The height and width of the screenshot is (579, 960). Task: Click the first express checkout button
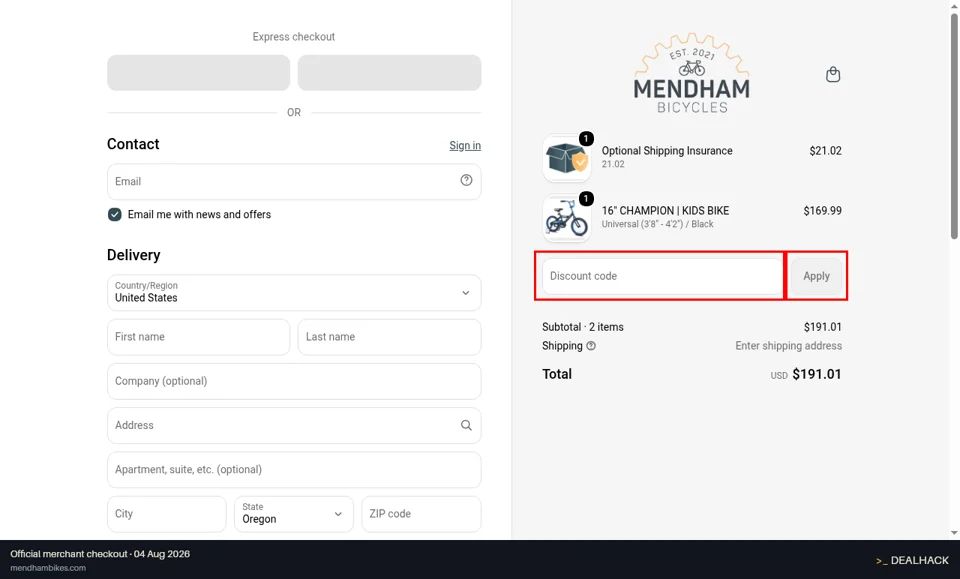(198, 73)
